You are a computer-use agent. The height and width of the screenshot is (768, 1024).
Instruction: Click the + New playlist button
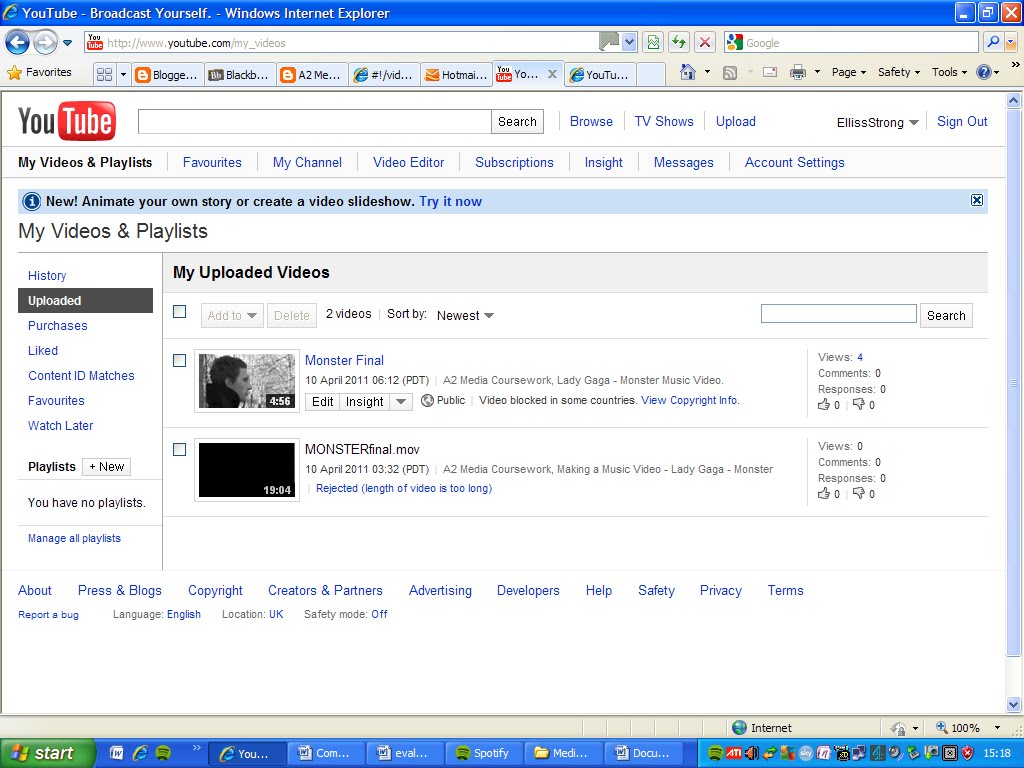[x=106, y=467]
